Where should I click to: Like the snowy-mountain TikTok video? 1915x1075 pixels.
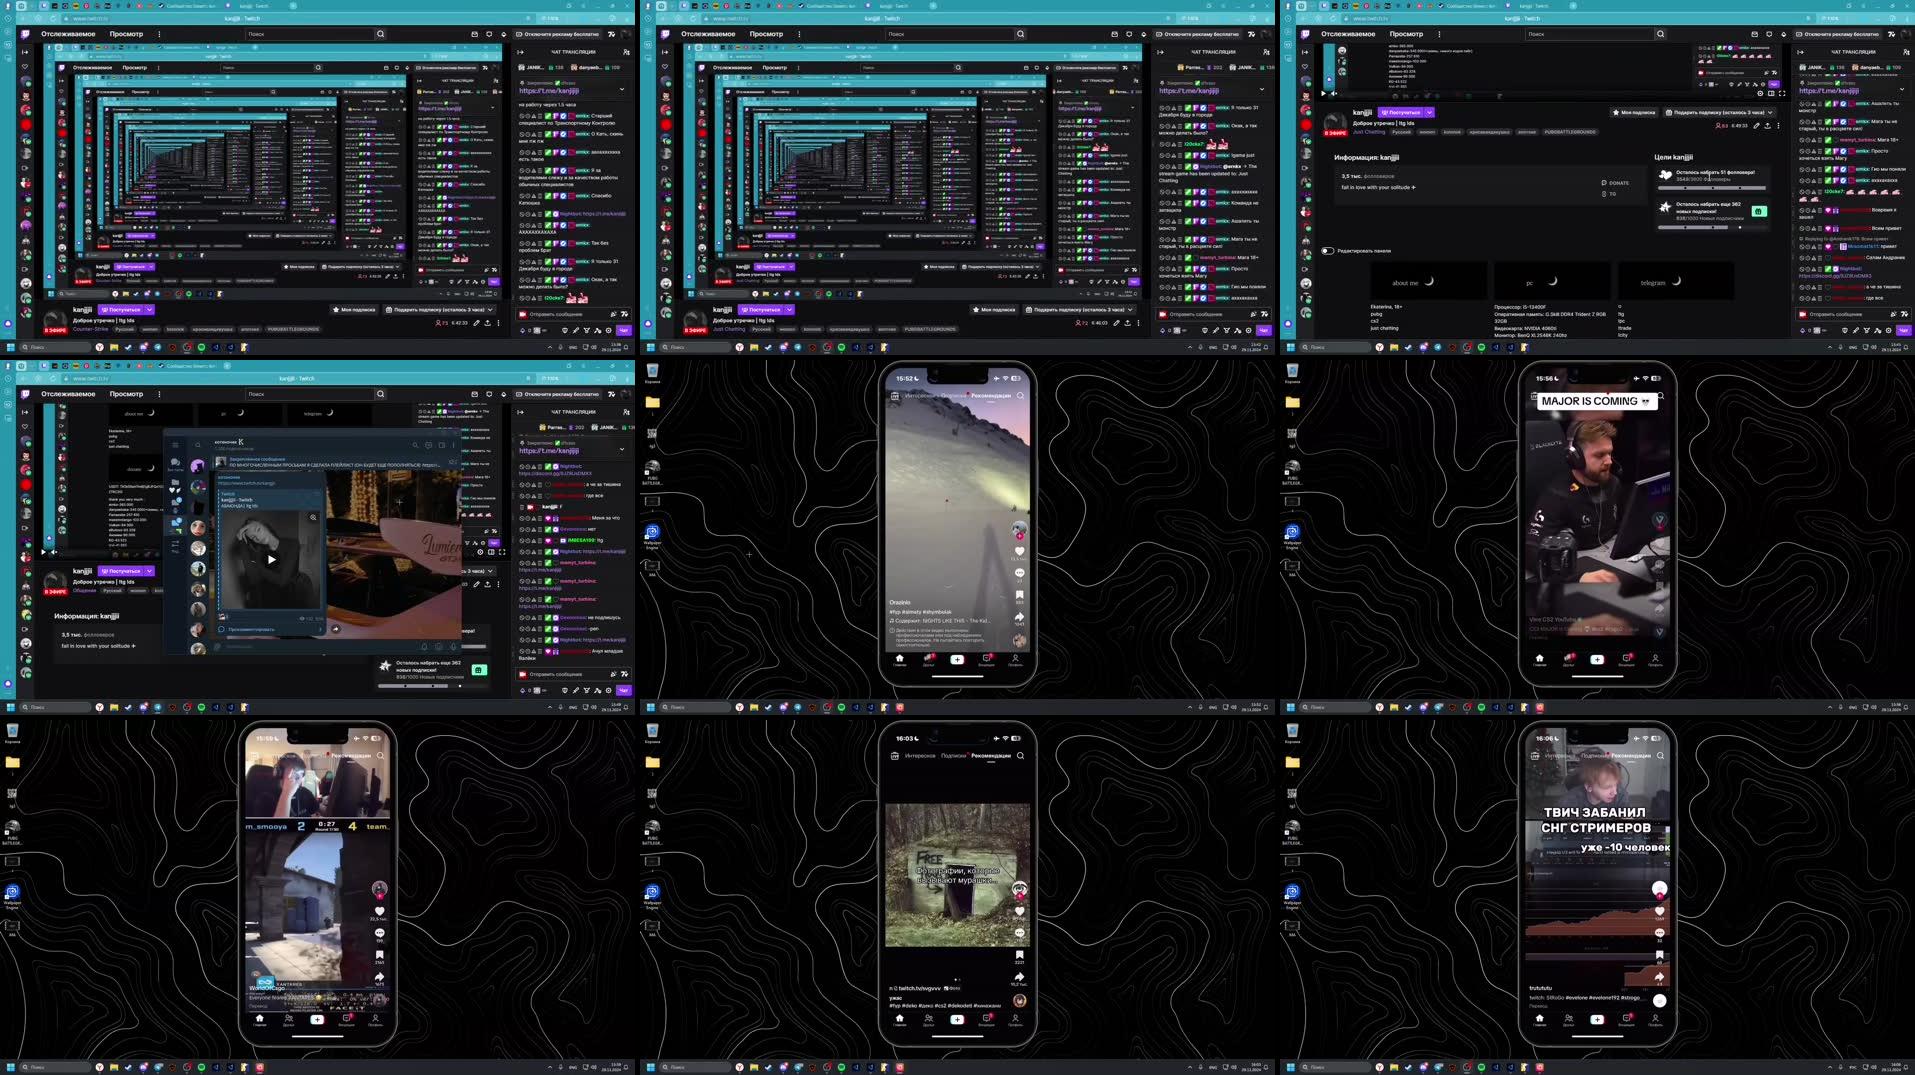(1019, 551)
